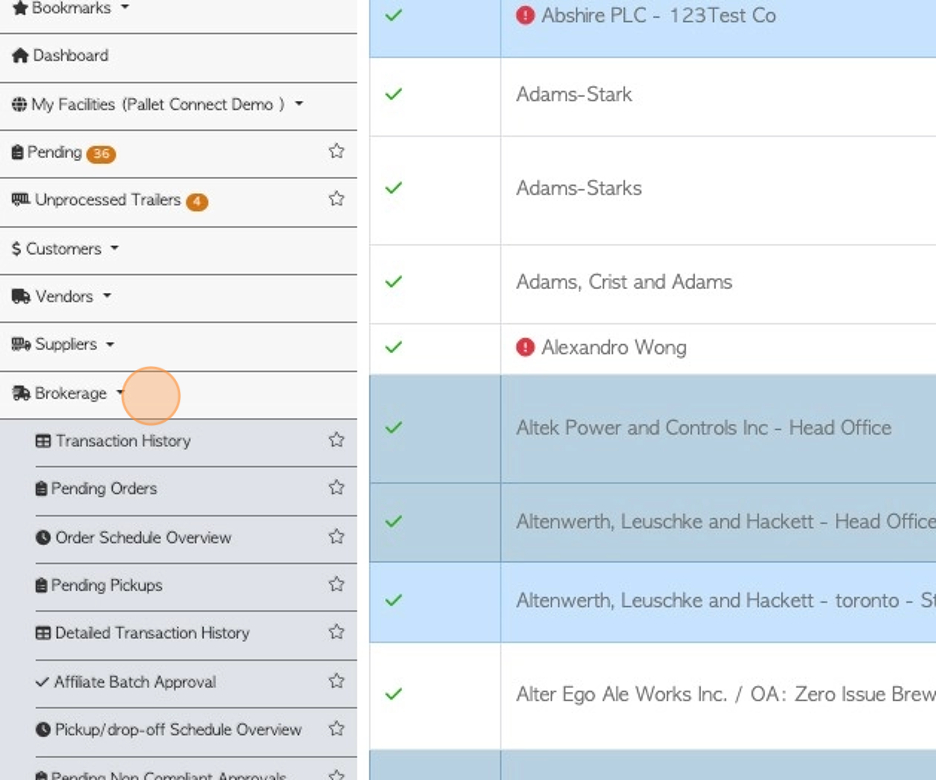
Task: Star the Detailed Transaction History entry
Action: (337, 631)
